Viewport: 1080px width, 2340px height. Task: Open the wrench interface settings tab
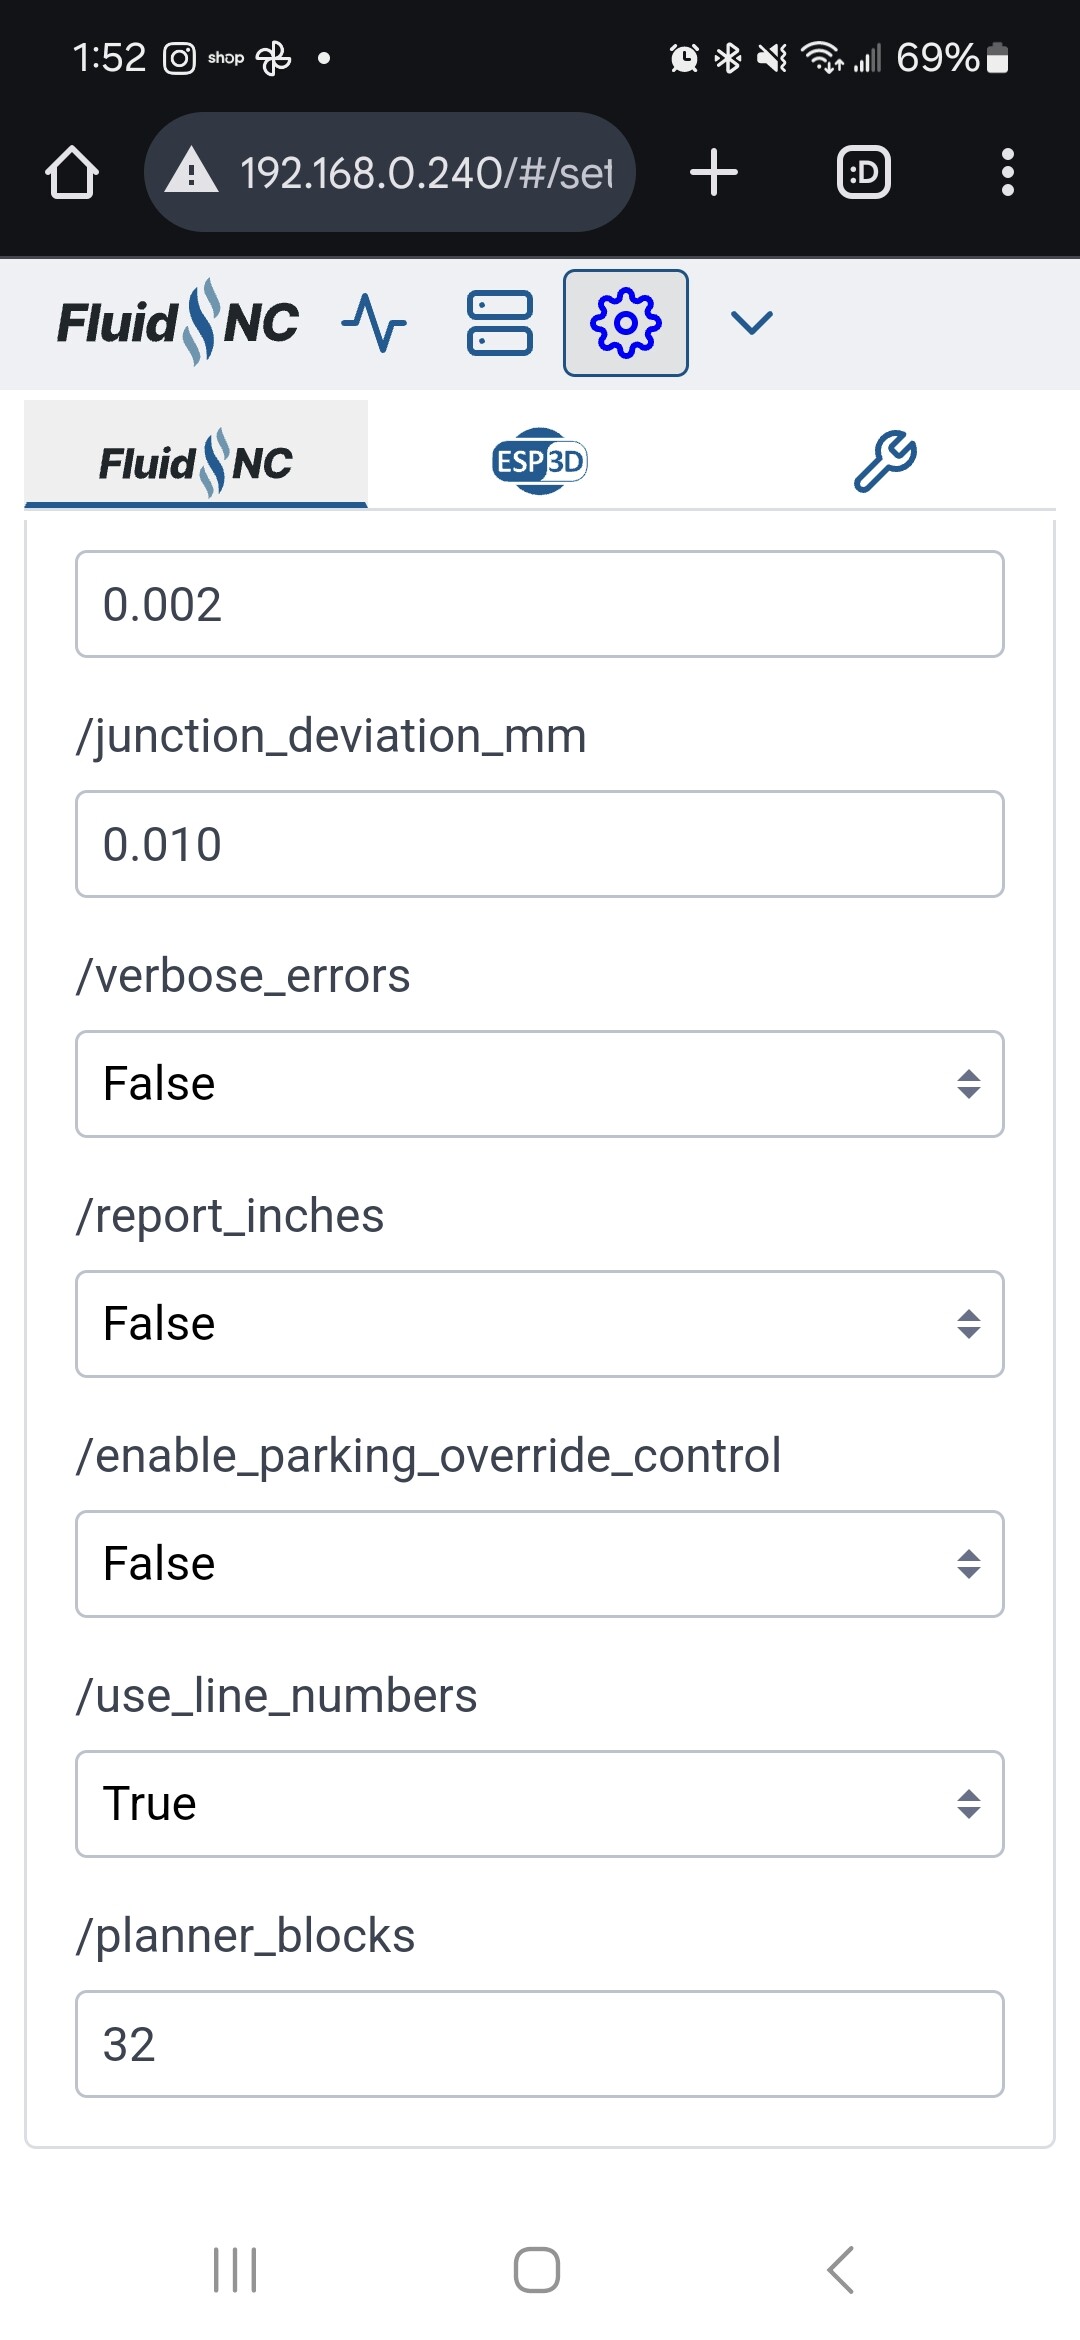click(885, 461)
